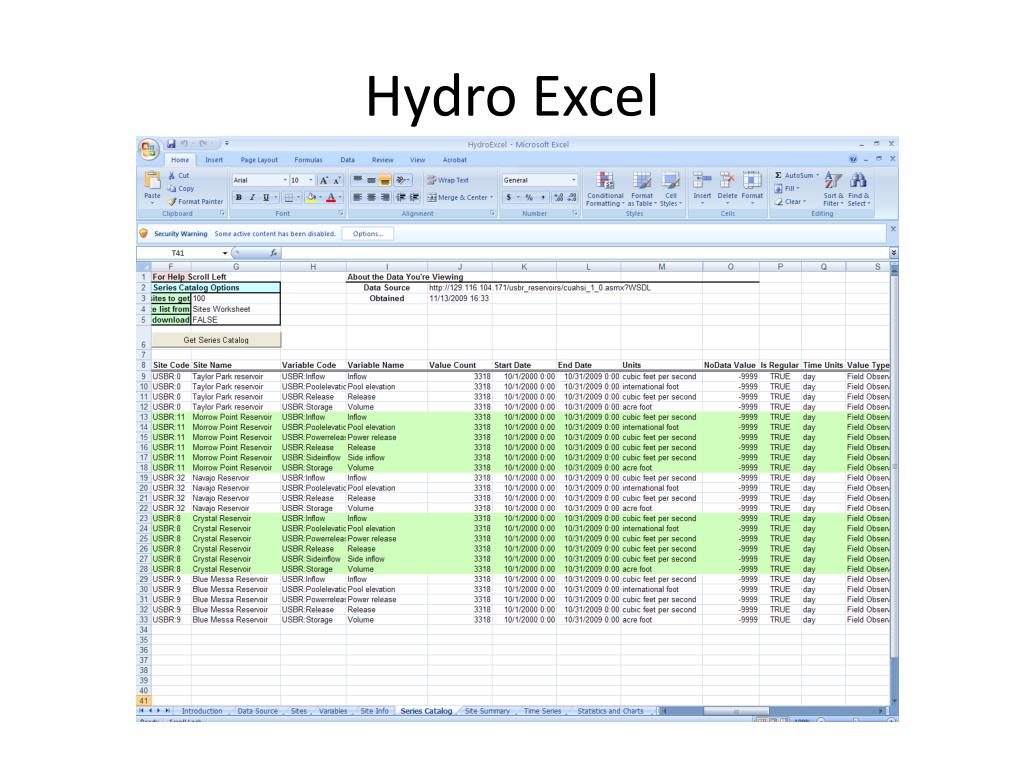Increase font size with Grow Font
1024x768 pixels.
coord(323,180)
